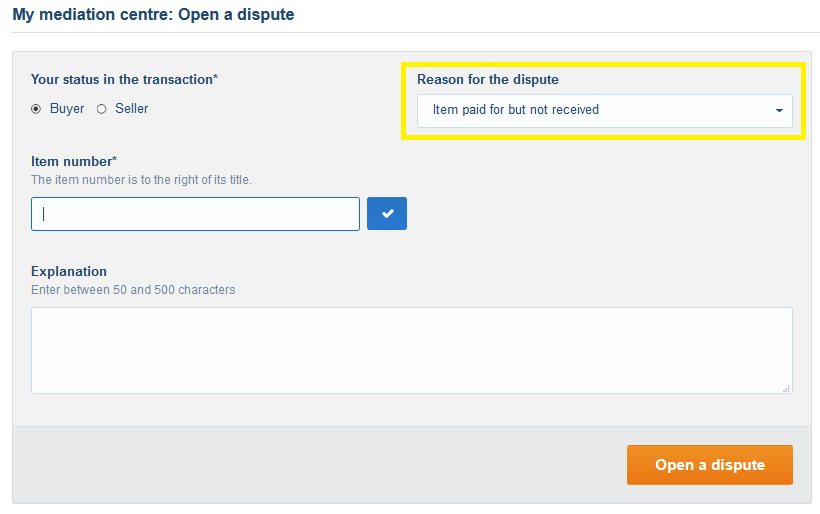Viewport: 820px width, 514px height.
Task: Click the resize grip icon of Explanation box
Action: [786, 389]
